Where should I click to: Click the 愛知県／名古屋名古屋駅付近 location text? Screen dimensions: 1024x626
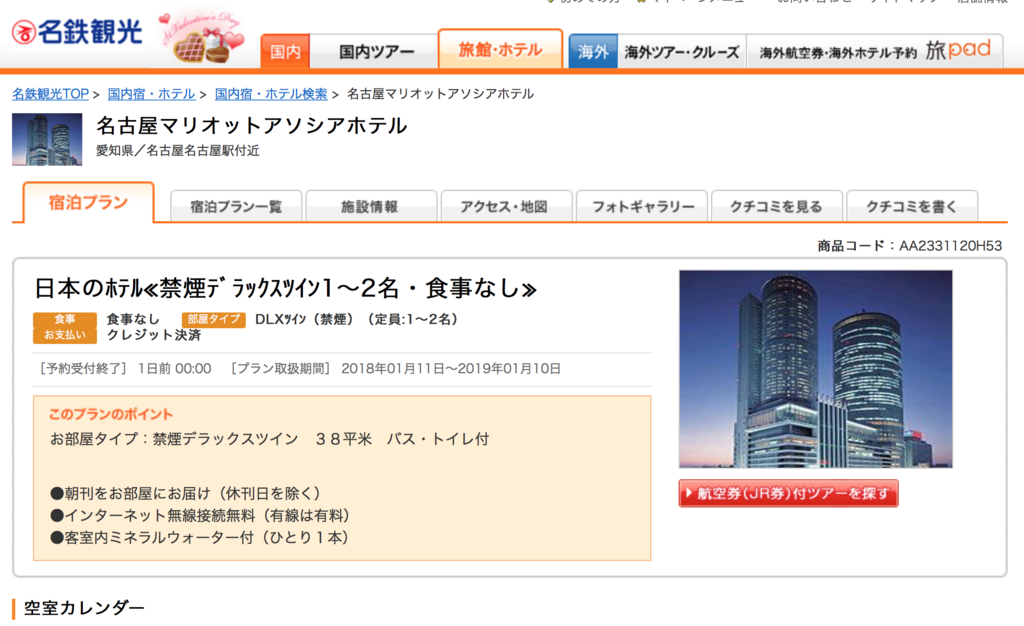point(178,151)
